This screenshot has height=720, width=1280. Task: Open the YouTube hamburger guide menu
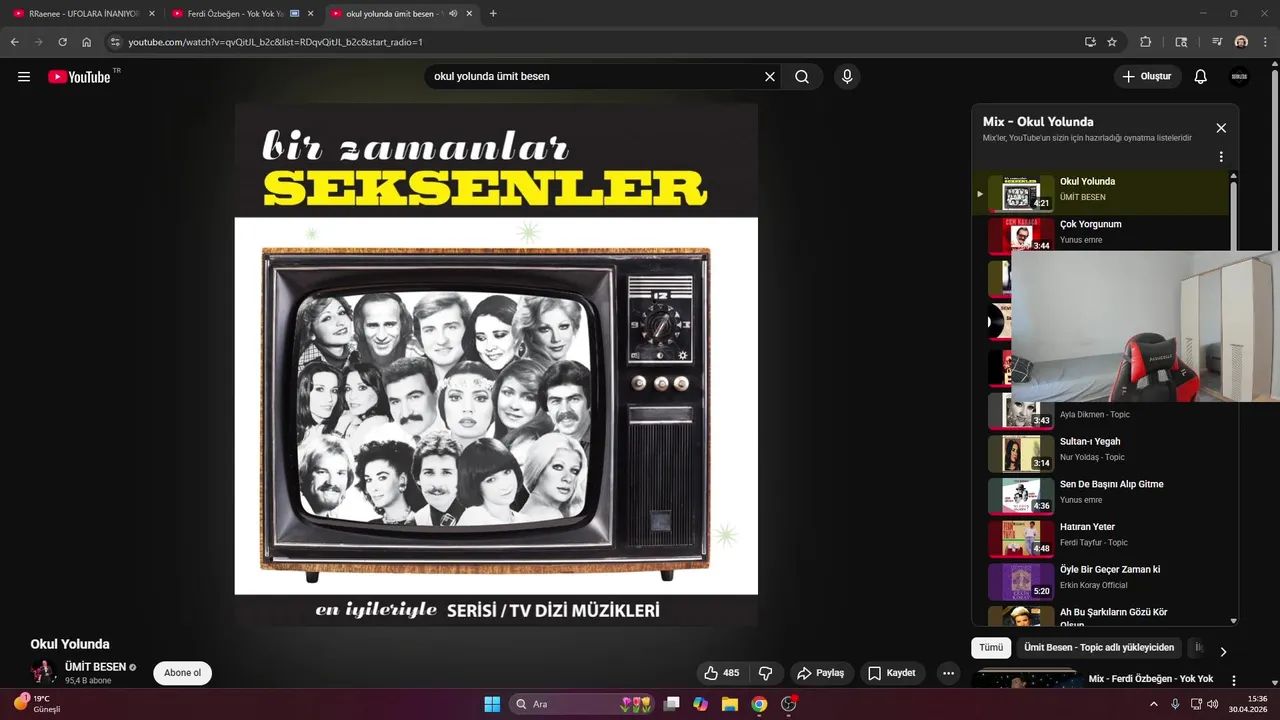(x=24, y=77)
